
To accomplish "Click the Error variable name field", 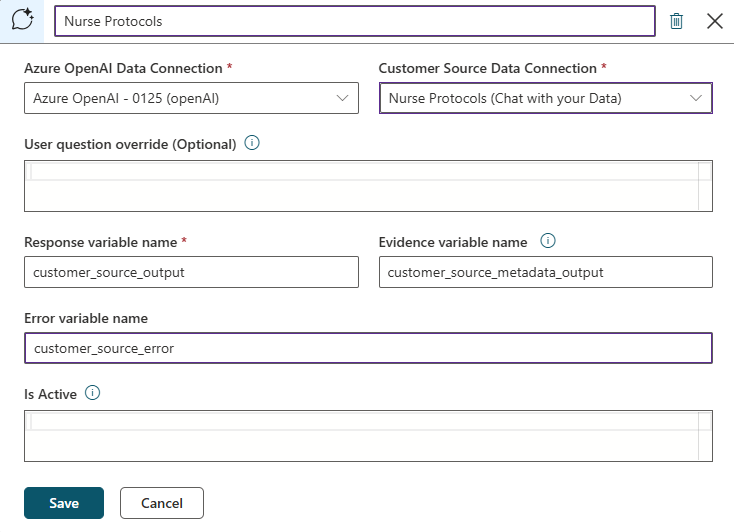I will (x=368, y=348).
